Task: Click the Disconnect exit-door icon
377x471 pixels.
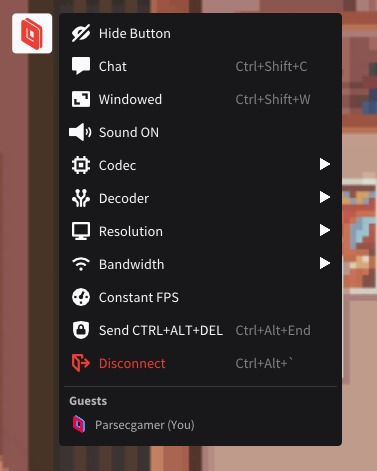Action: click(x=81, y=363)
